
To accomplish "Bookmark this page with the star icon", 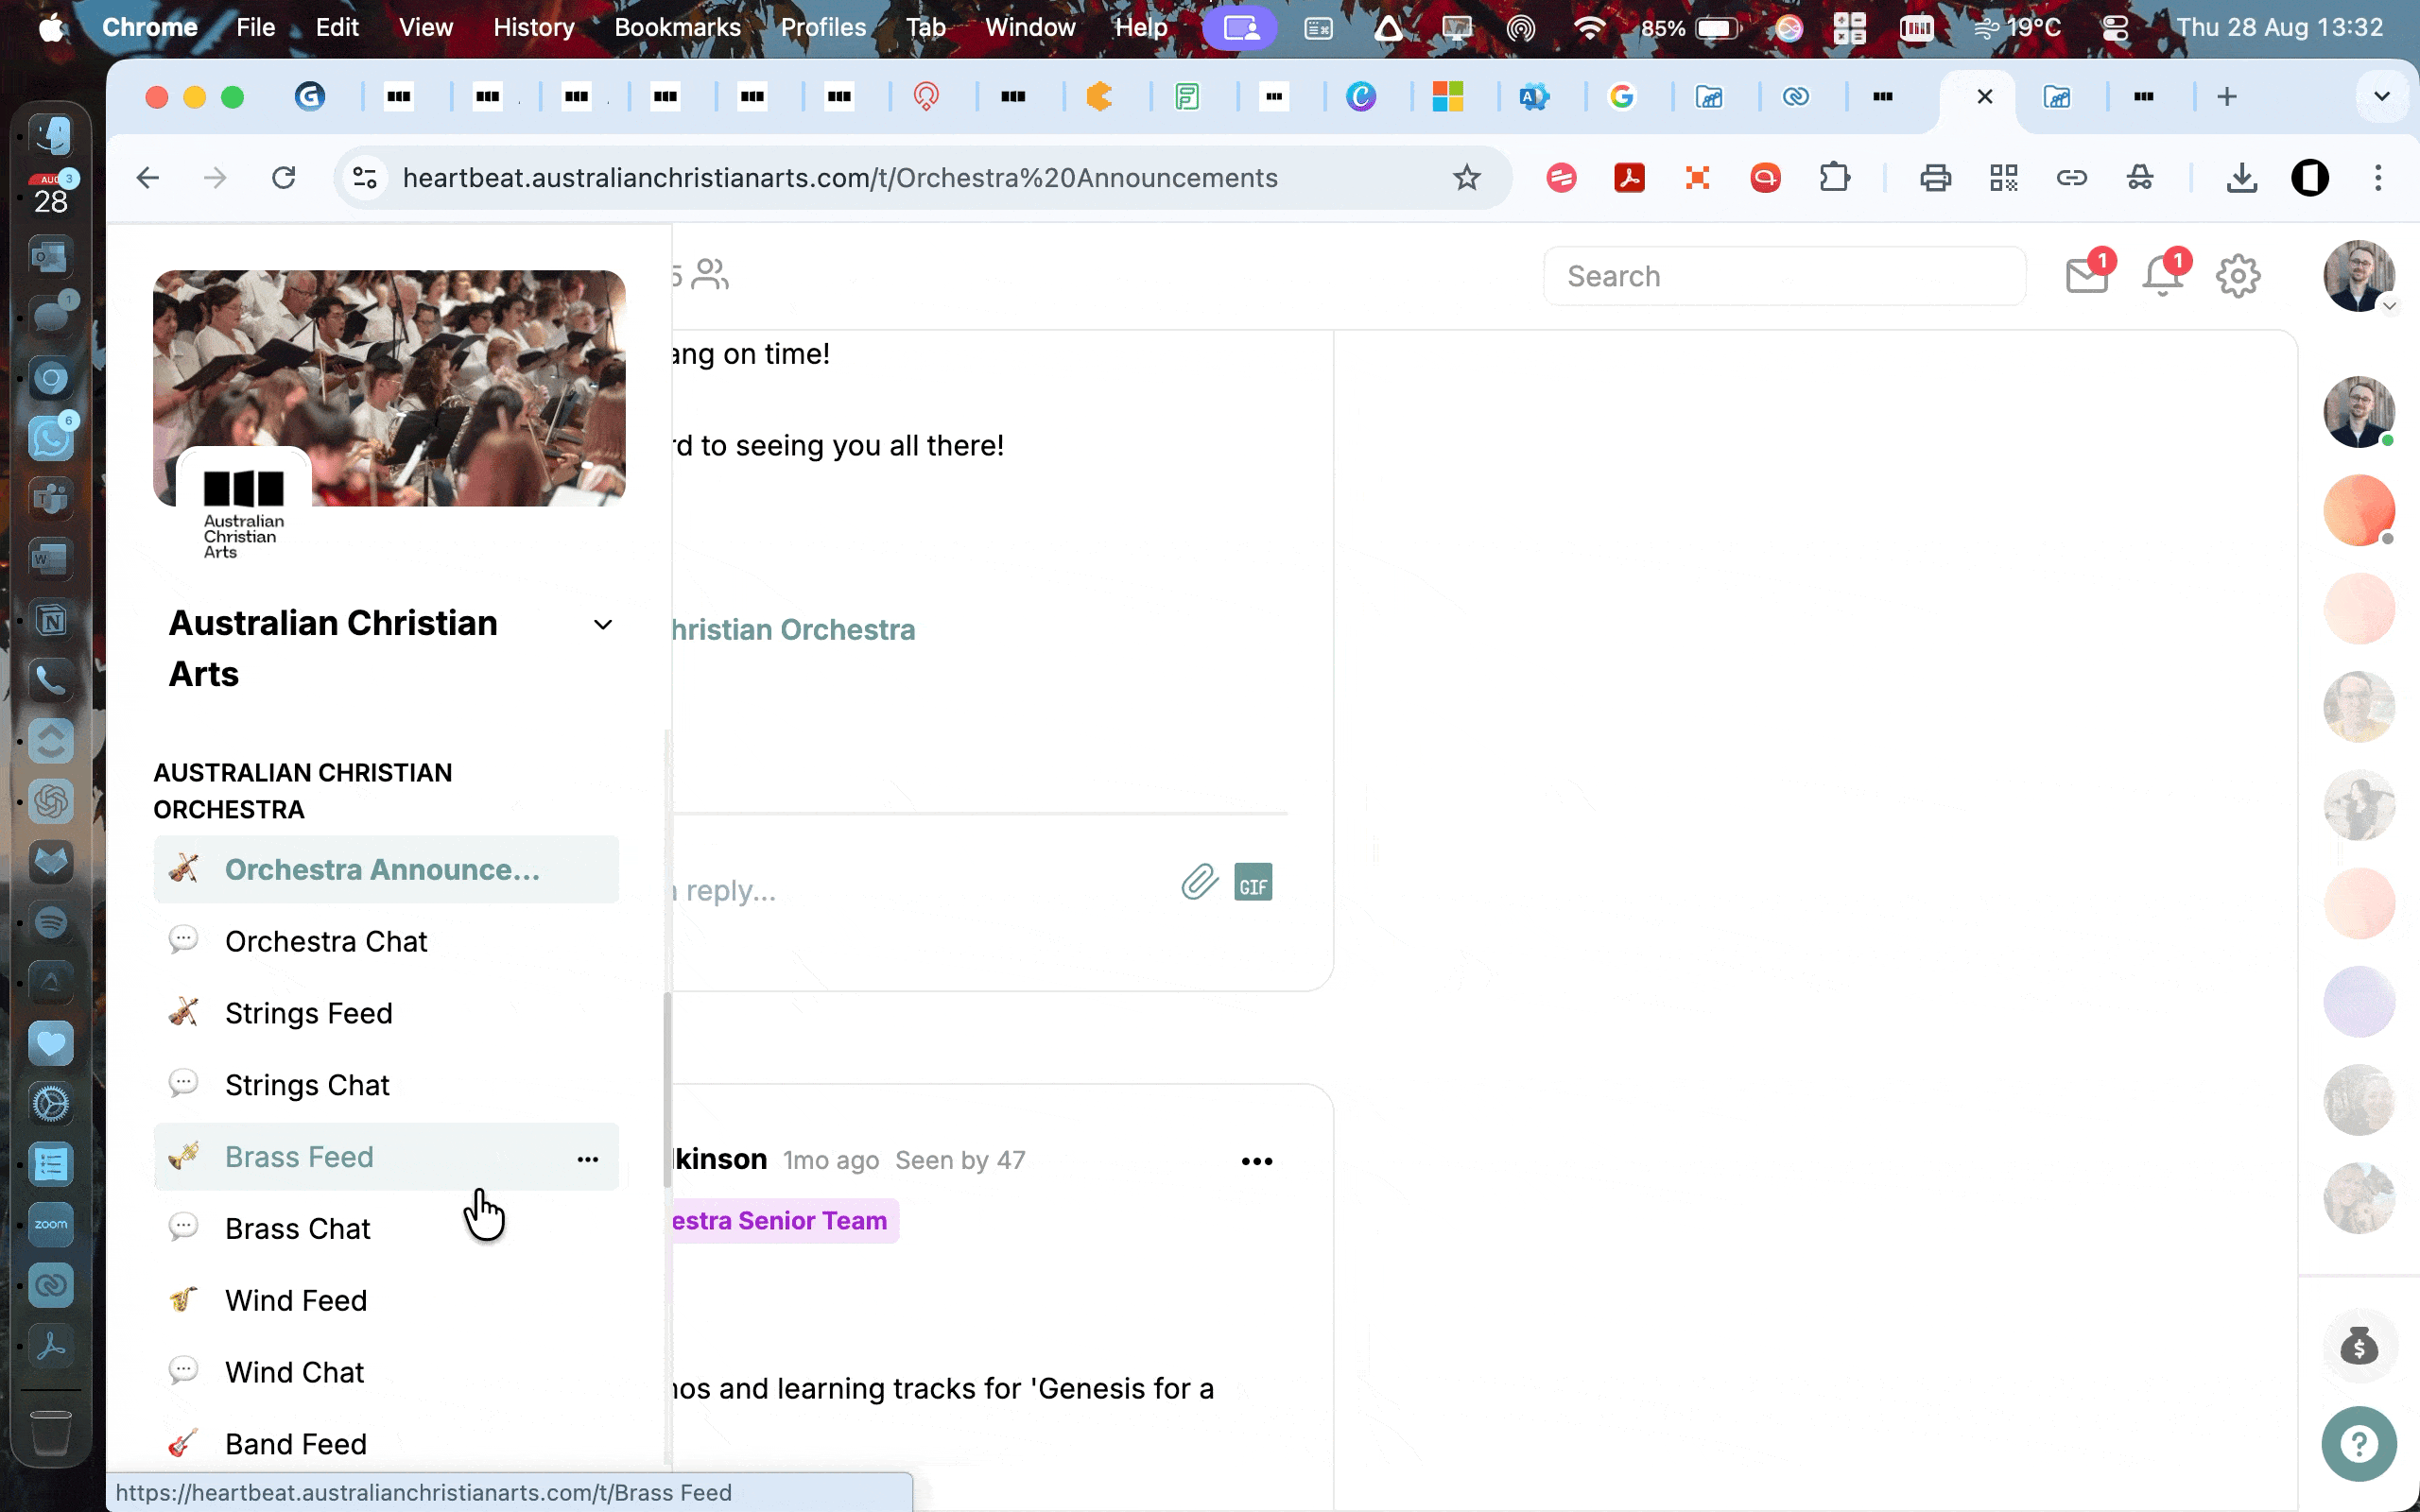I will [x=1466, y=178].
